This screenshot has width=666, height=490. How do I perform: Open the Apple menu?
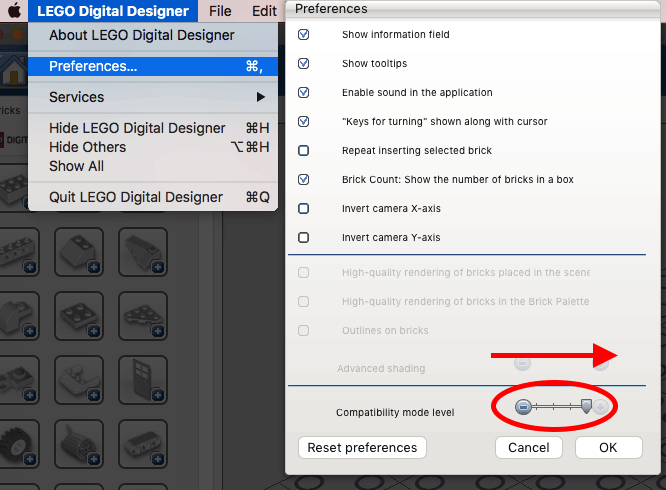14,11
